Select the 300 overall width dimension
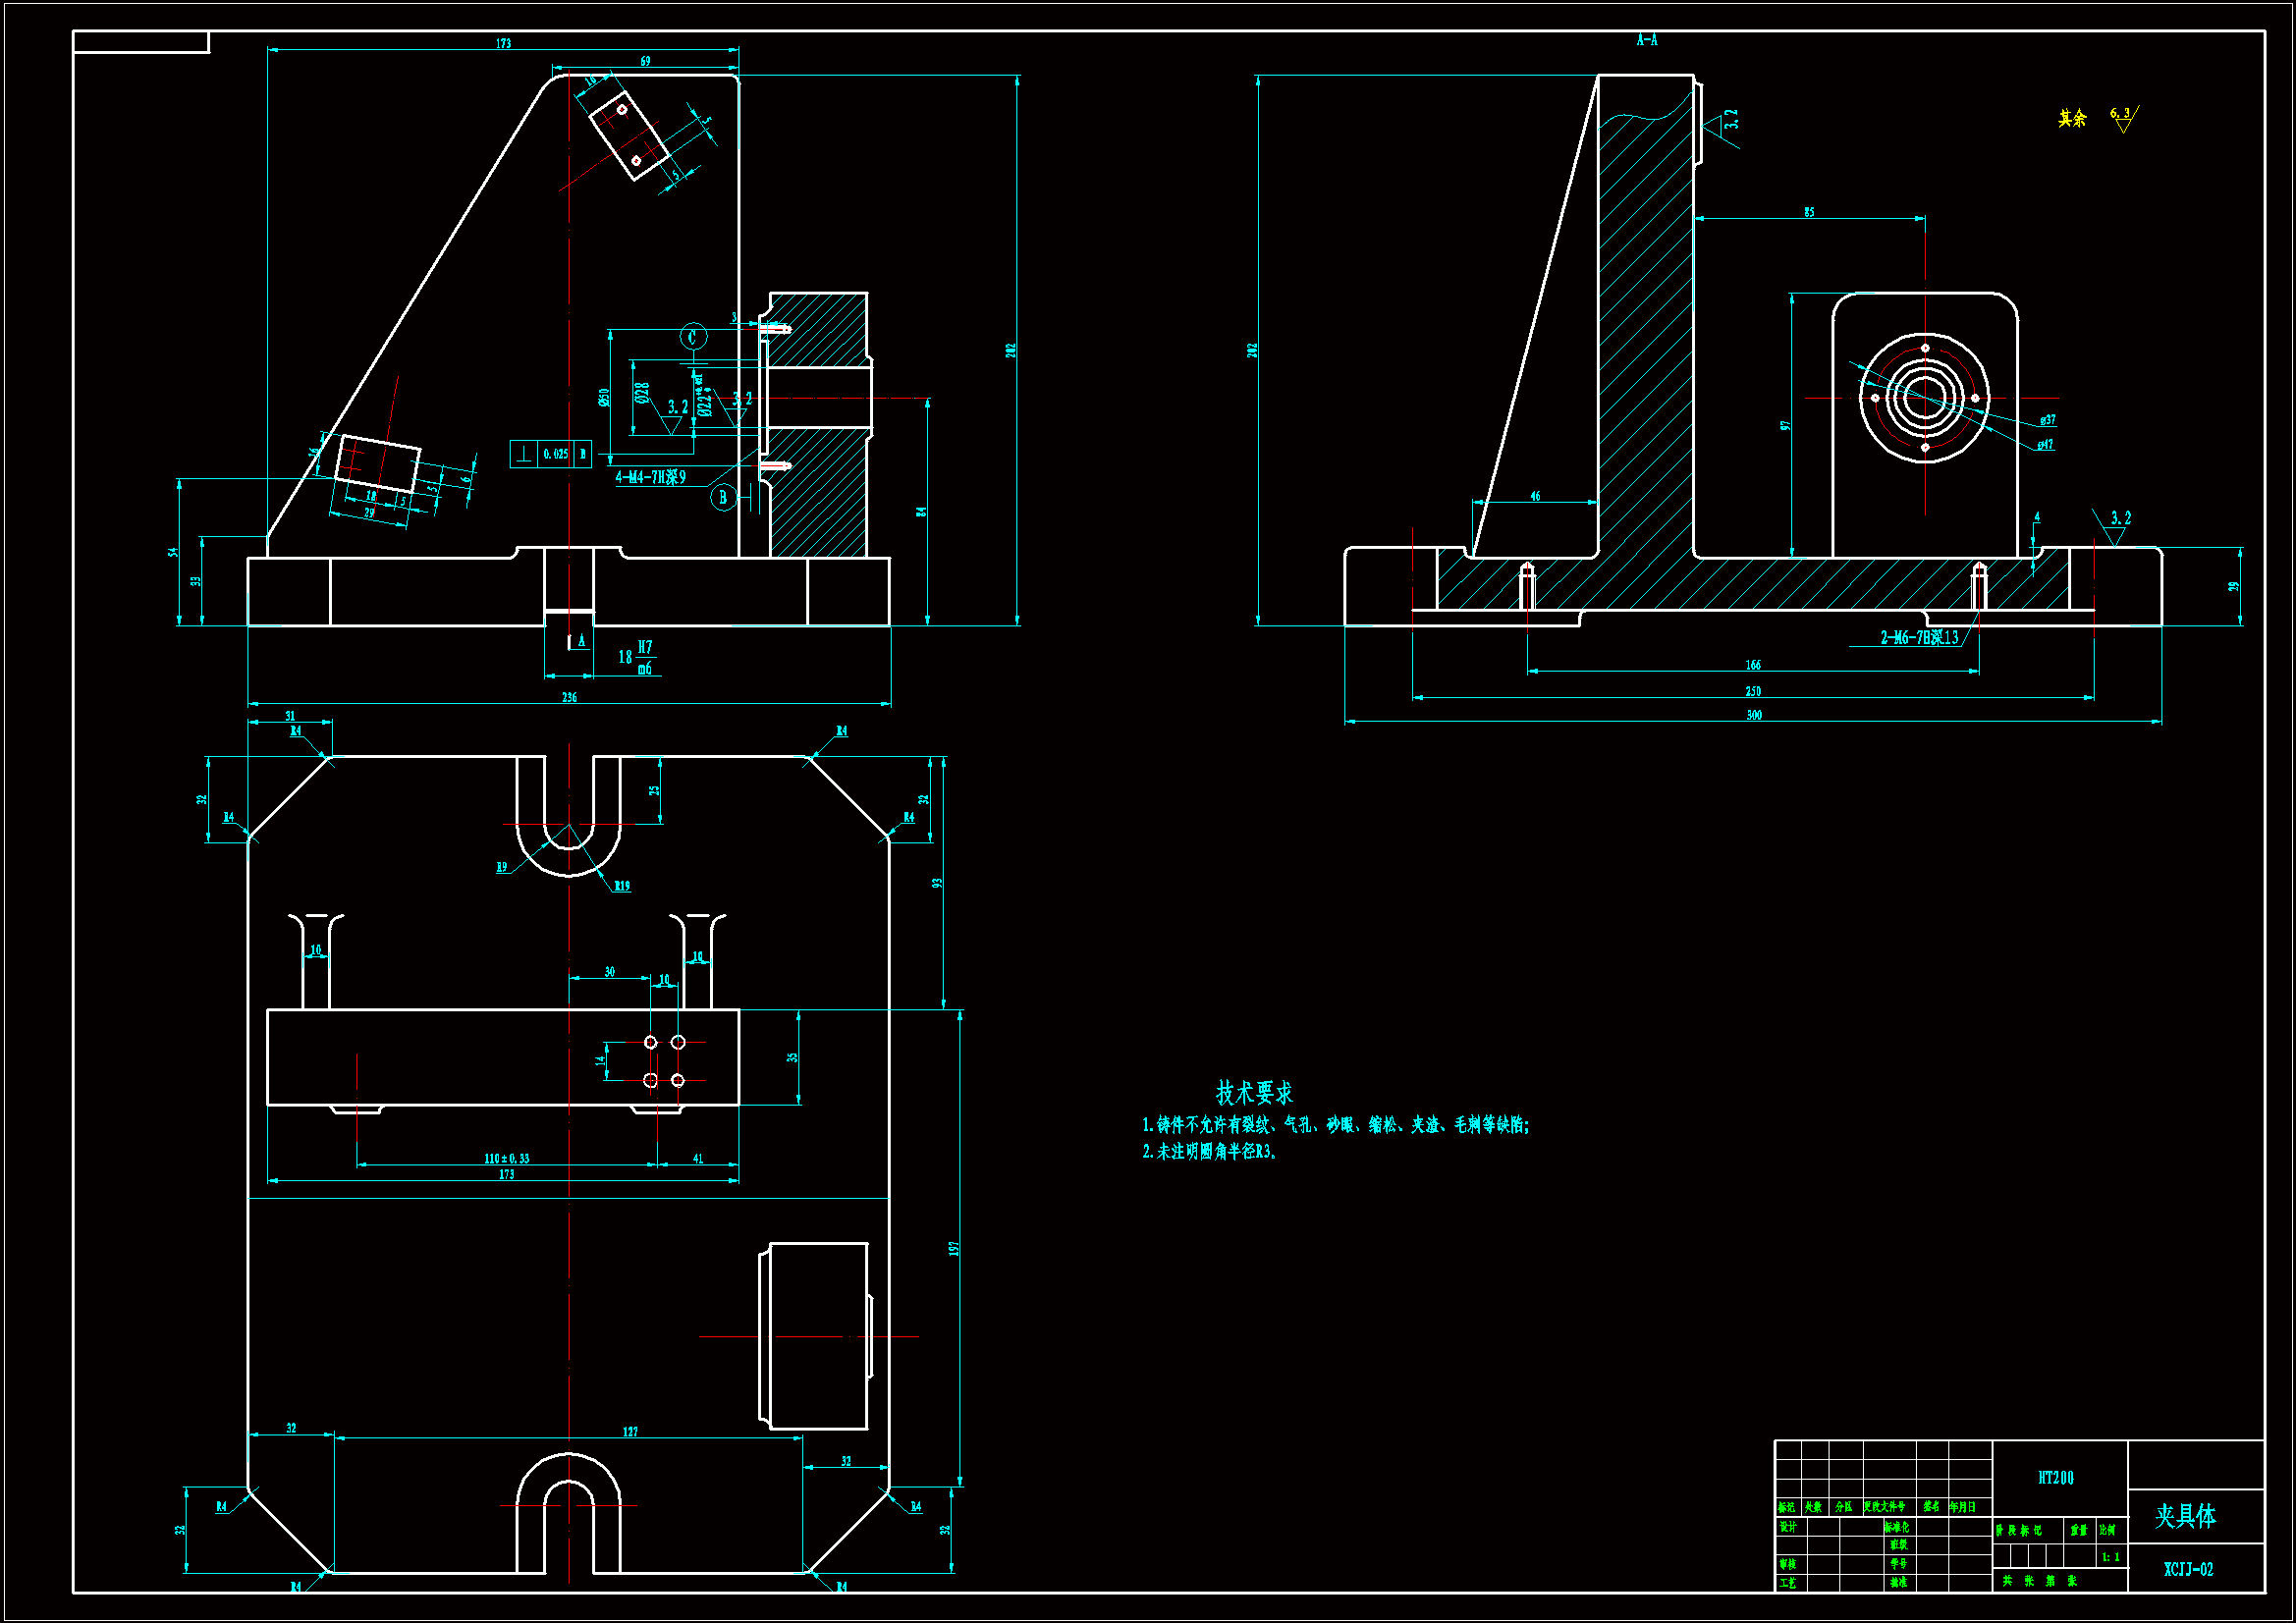The image size is (2296, 1623). [1753, 715]
